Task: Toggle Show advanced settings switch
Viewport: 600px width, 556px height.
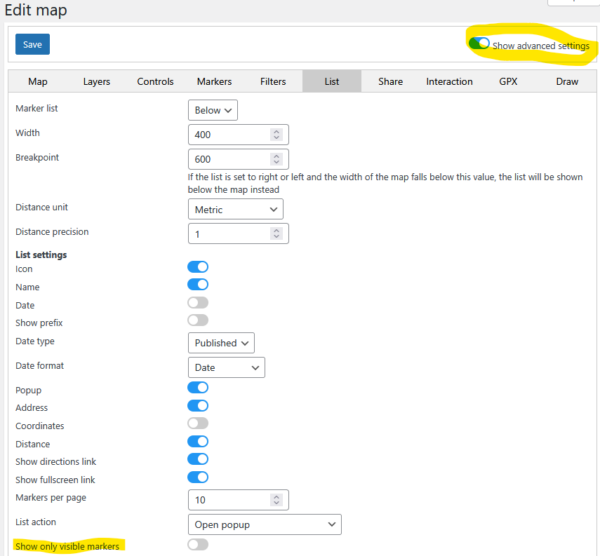Action: point(478,45)
